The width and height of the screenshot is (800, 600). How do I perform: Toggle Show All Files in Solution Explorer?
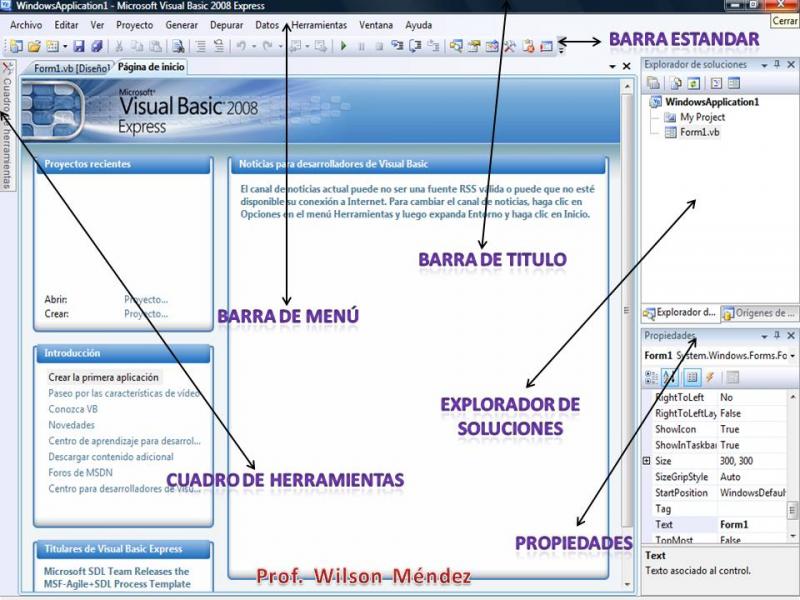(x=676, y=83)
